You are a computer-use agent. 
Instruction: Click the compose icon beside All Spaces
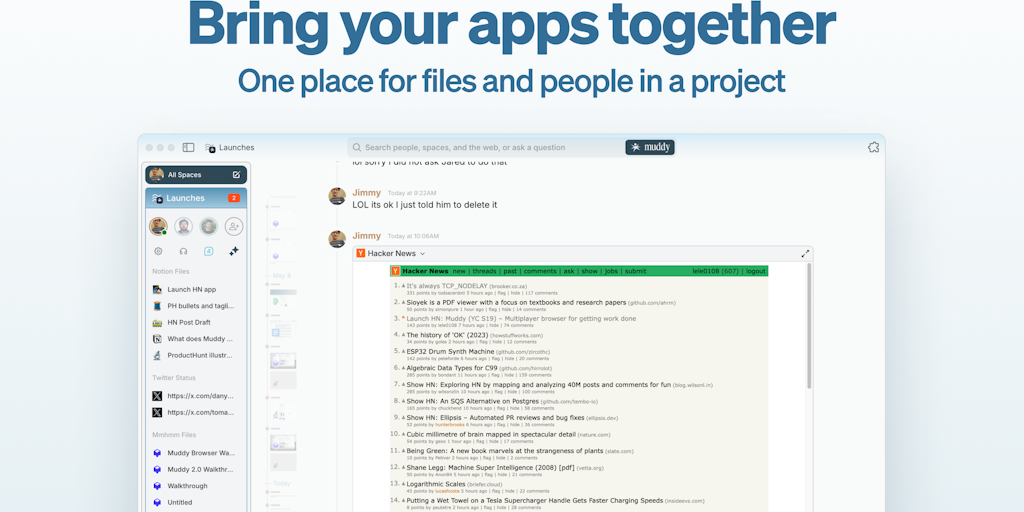pos(237,175)
